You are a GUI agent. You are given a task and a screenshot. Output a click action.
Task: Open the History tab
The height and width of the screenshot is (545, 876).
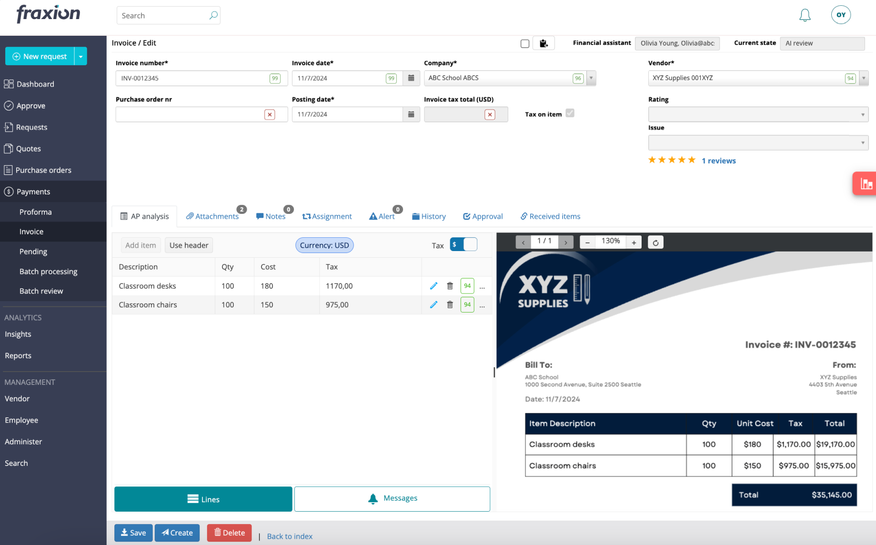[429, 216]
